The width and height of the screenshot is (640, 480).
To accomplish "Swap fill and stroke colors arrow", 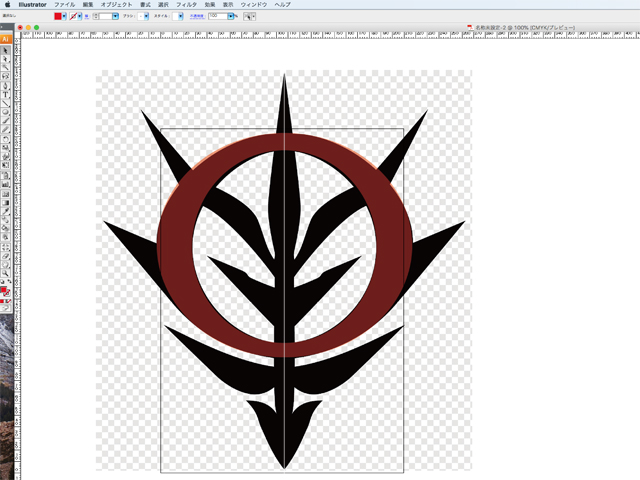I will pyautogui.click(x=9, y=281).
